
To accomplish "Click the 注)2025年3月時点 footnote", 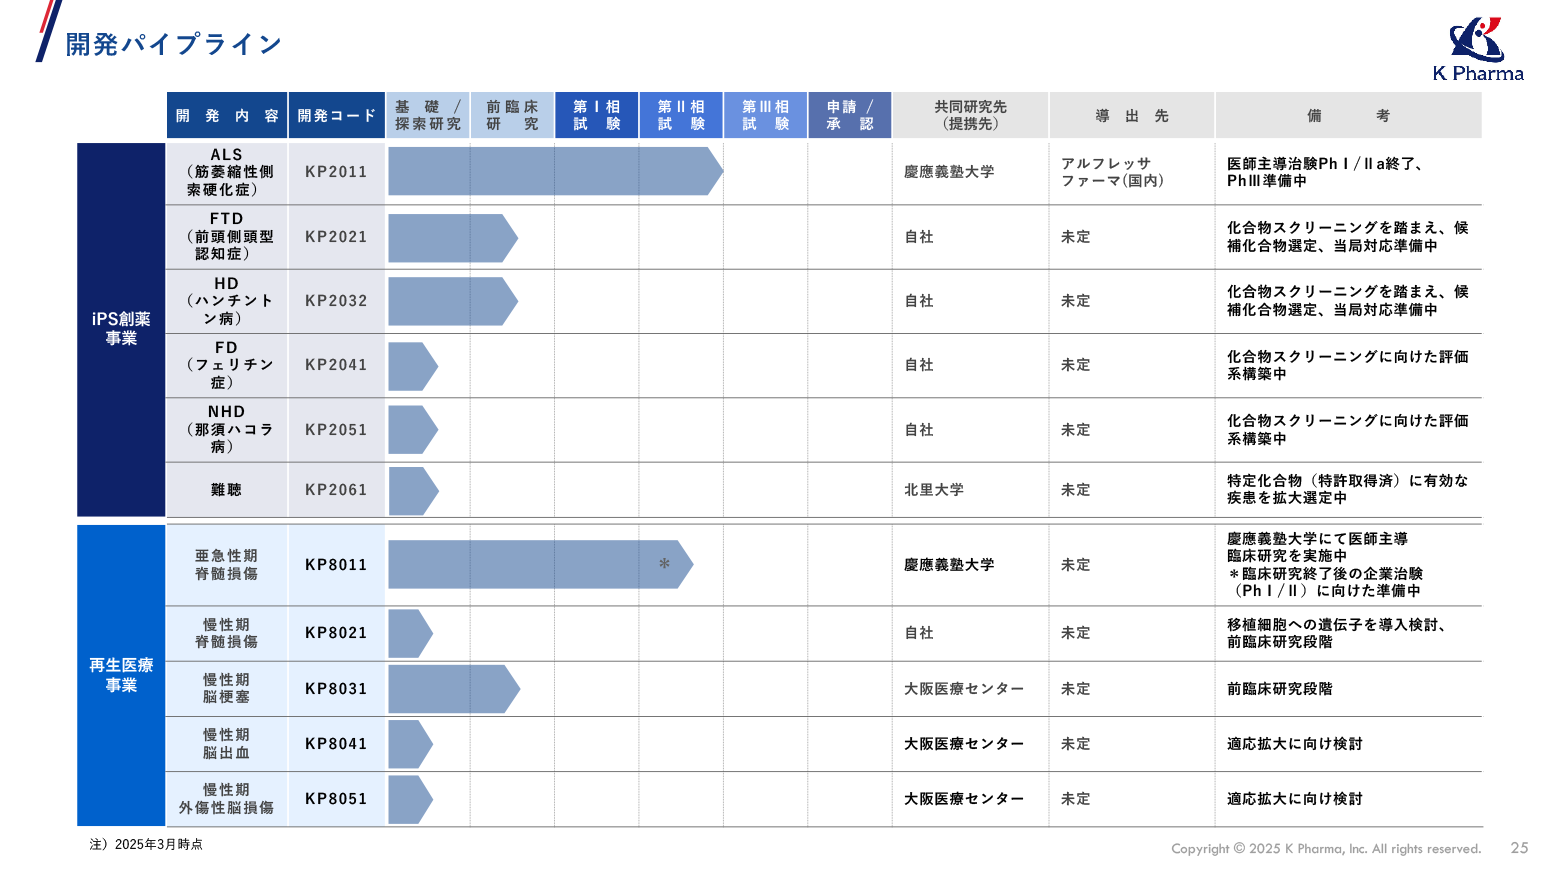I will (146, 844).
